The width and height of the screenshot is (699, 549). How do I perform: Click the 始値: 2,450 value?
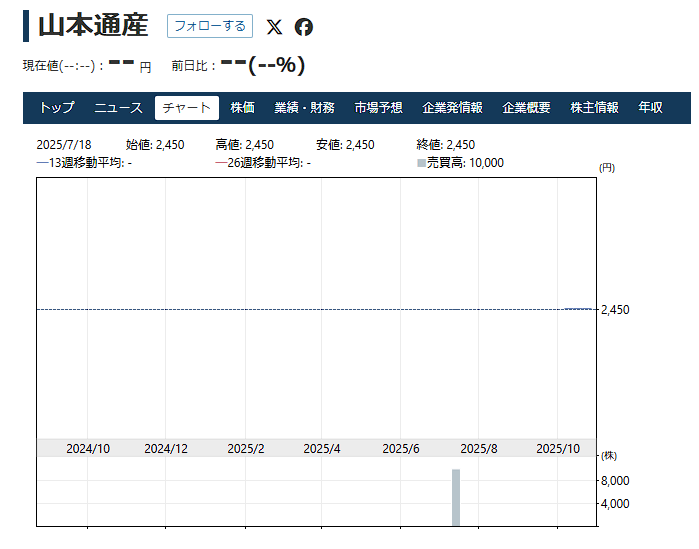(155, 144)
